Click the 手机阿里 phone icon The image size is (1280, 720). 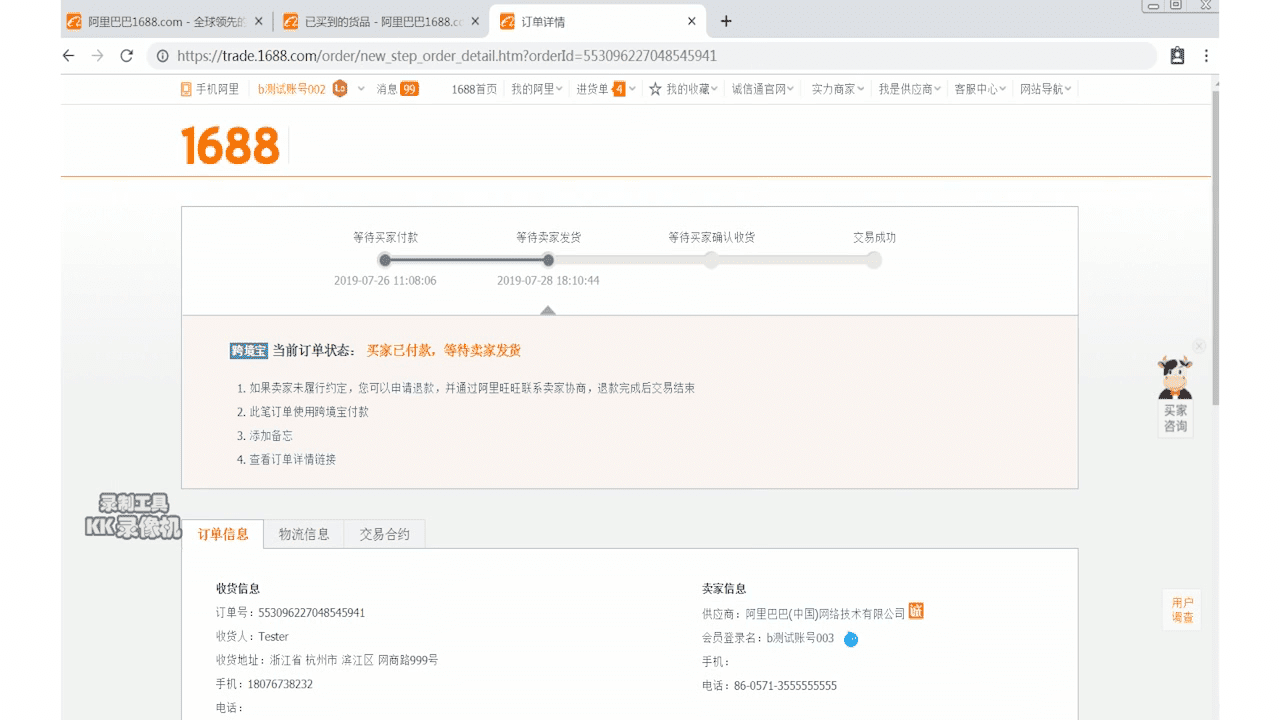point(186,89)
